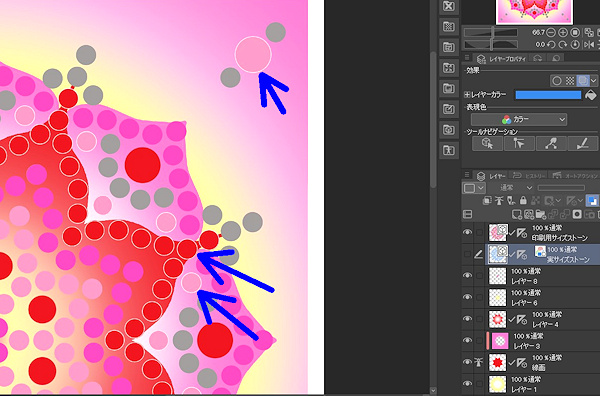Select Object tool navigation button
This screenshot has height=396, width=600.
point(487,144)
